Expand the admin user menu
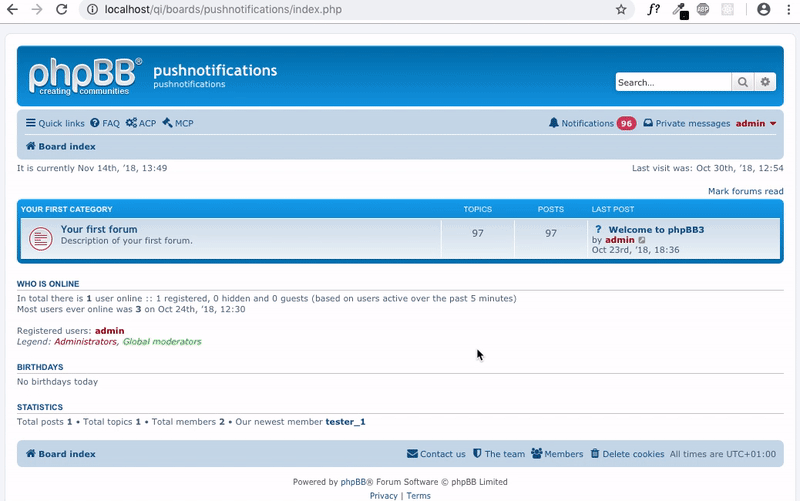This screenshot has width=800, height=501. pos(756,123)
